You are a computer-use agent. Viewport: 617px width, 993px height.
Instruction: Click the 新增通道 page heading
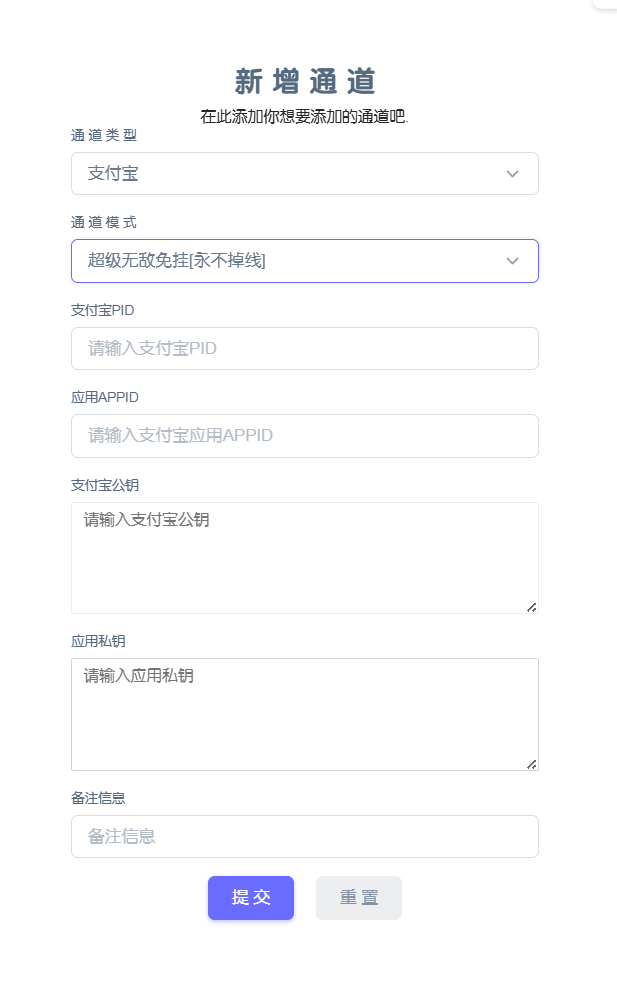click(x=305, y=82)
